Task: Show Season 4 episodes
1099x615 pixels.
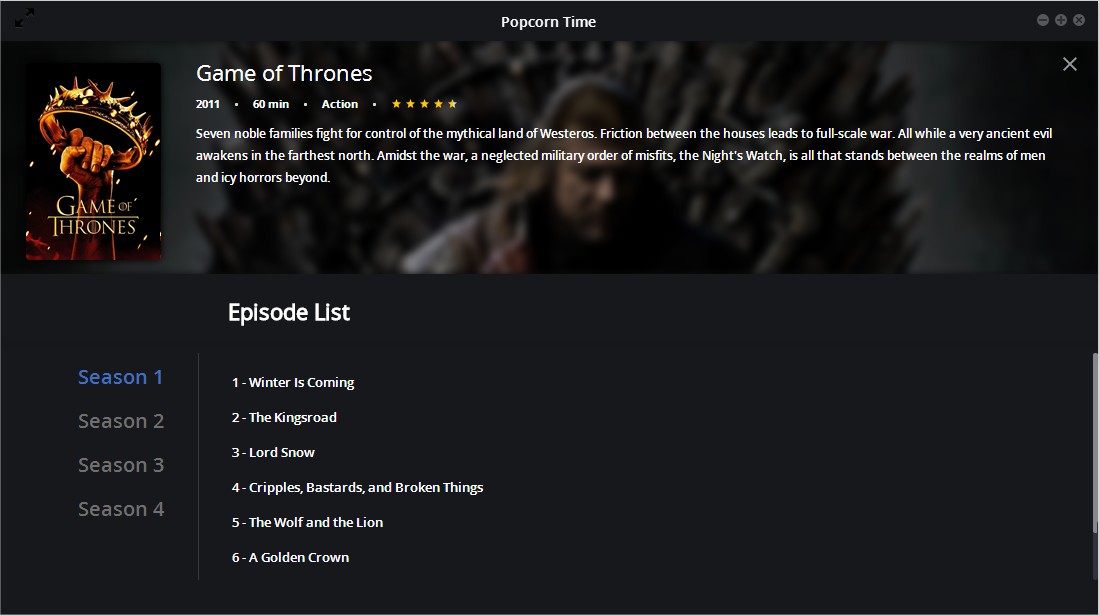Action: point(121,509)
